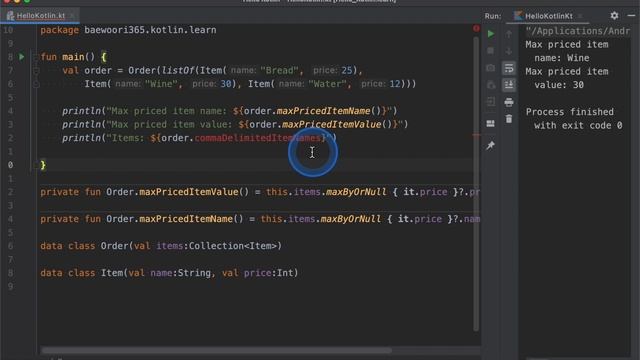Click data class Order declaration
The height and width of the screenshot is (360, 640).
point(161,246)
